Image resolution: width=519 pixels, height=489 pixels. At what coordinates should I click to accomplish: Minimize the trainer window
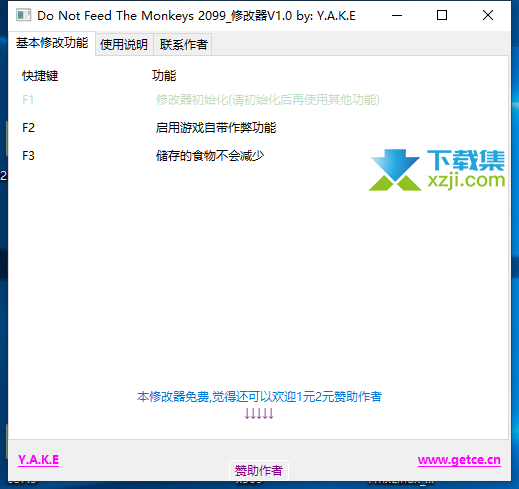pos(397,15)
